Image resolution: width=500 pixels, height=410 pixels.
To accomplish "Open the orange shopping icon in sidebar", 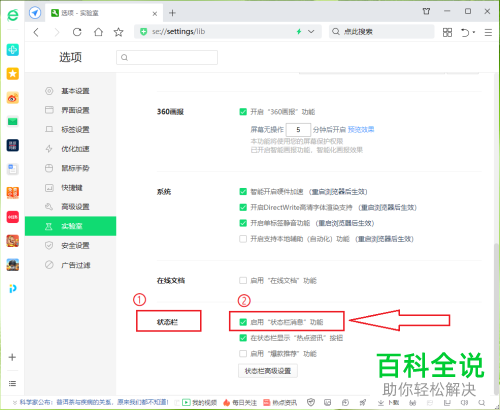I will coord(13,193).
